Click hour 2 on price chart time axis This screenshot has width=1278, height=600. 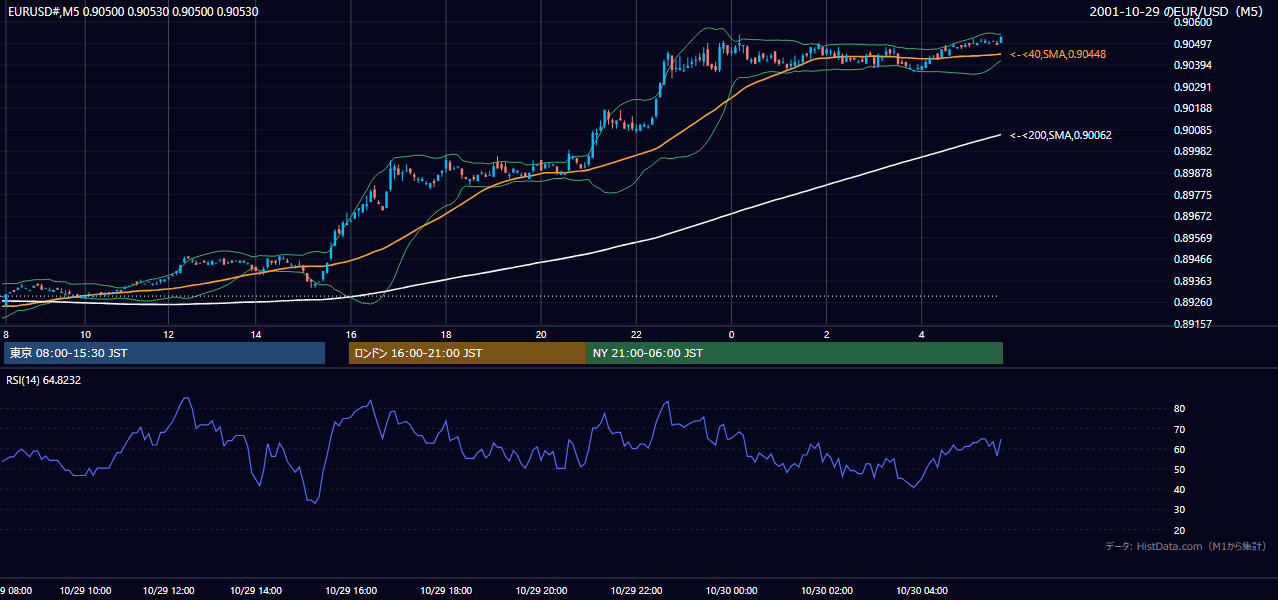click(826, 334)
